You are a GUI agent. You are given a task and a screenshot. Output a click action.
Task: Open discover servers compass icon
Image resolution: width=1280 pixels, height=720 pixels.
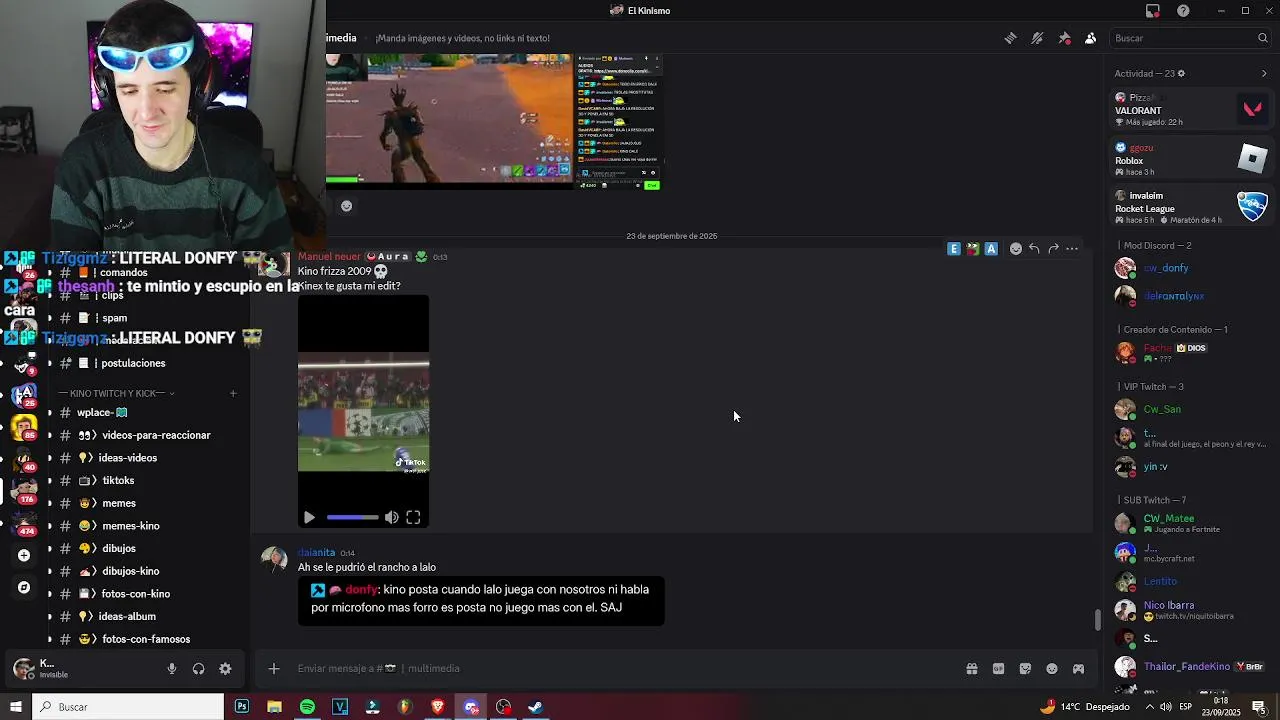pos(24,587)
